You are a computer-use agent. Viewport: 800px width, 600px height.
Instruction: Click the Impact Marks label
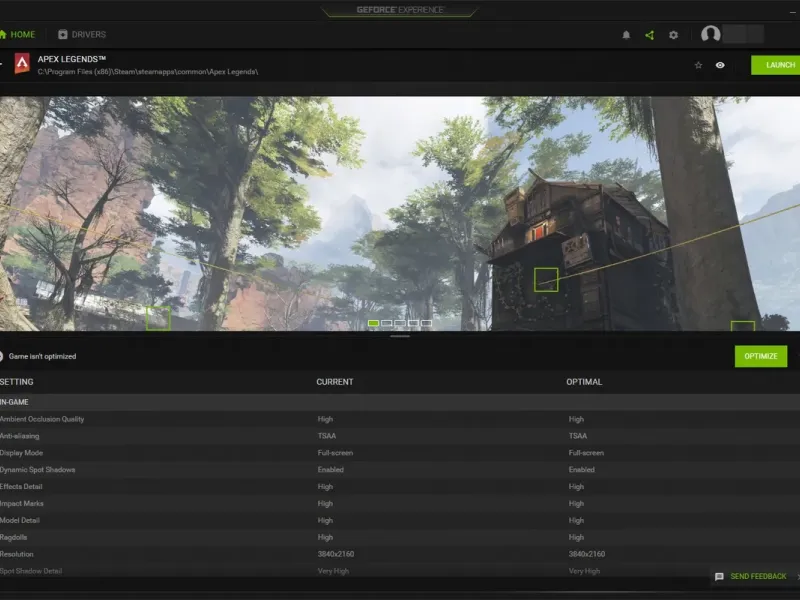point(21,503)
